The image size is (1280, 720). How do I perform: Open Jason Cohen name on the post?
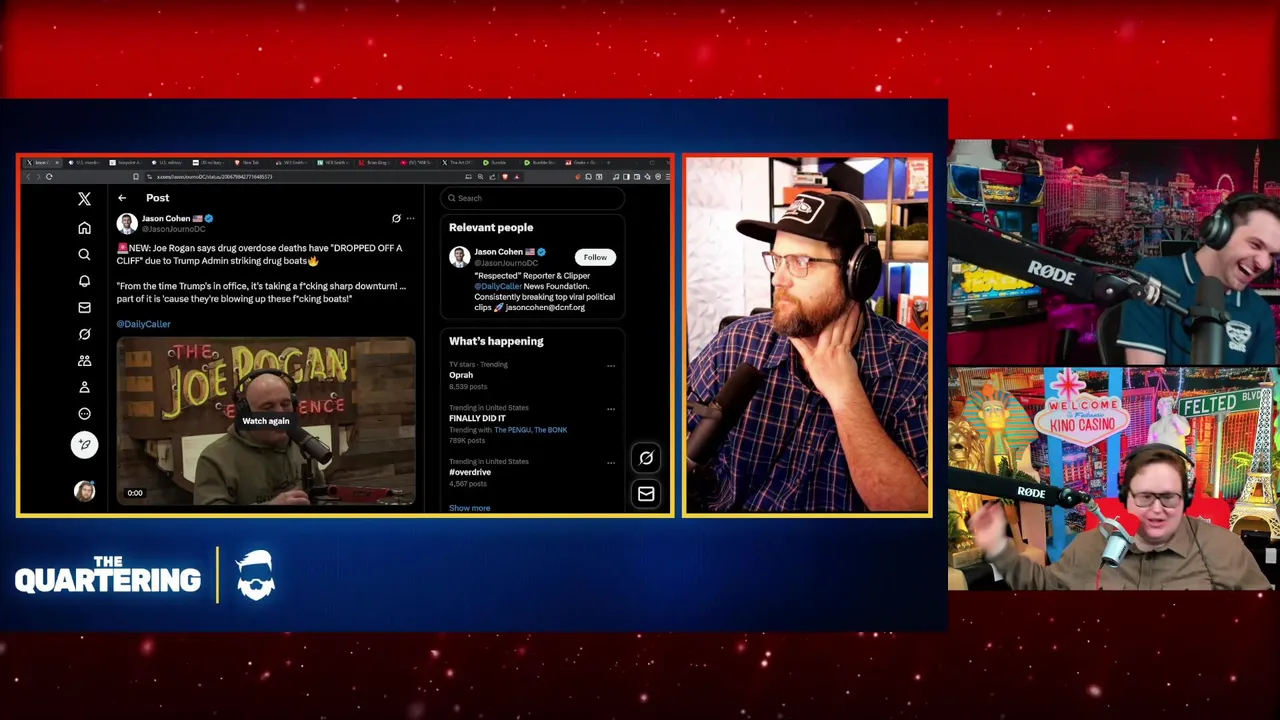pos(166,218)
